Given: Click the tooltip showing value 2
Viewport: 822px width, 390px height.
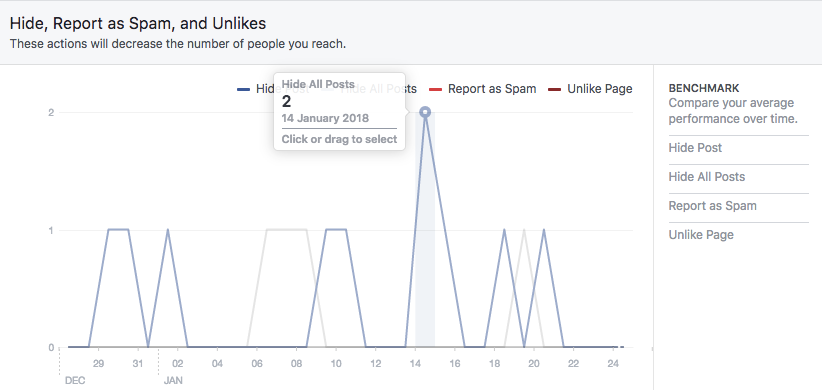Looking at the screenshot, I should tap(339, 111).
